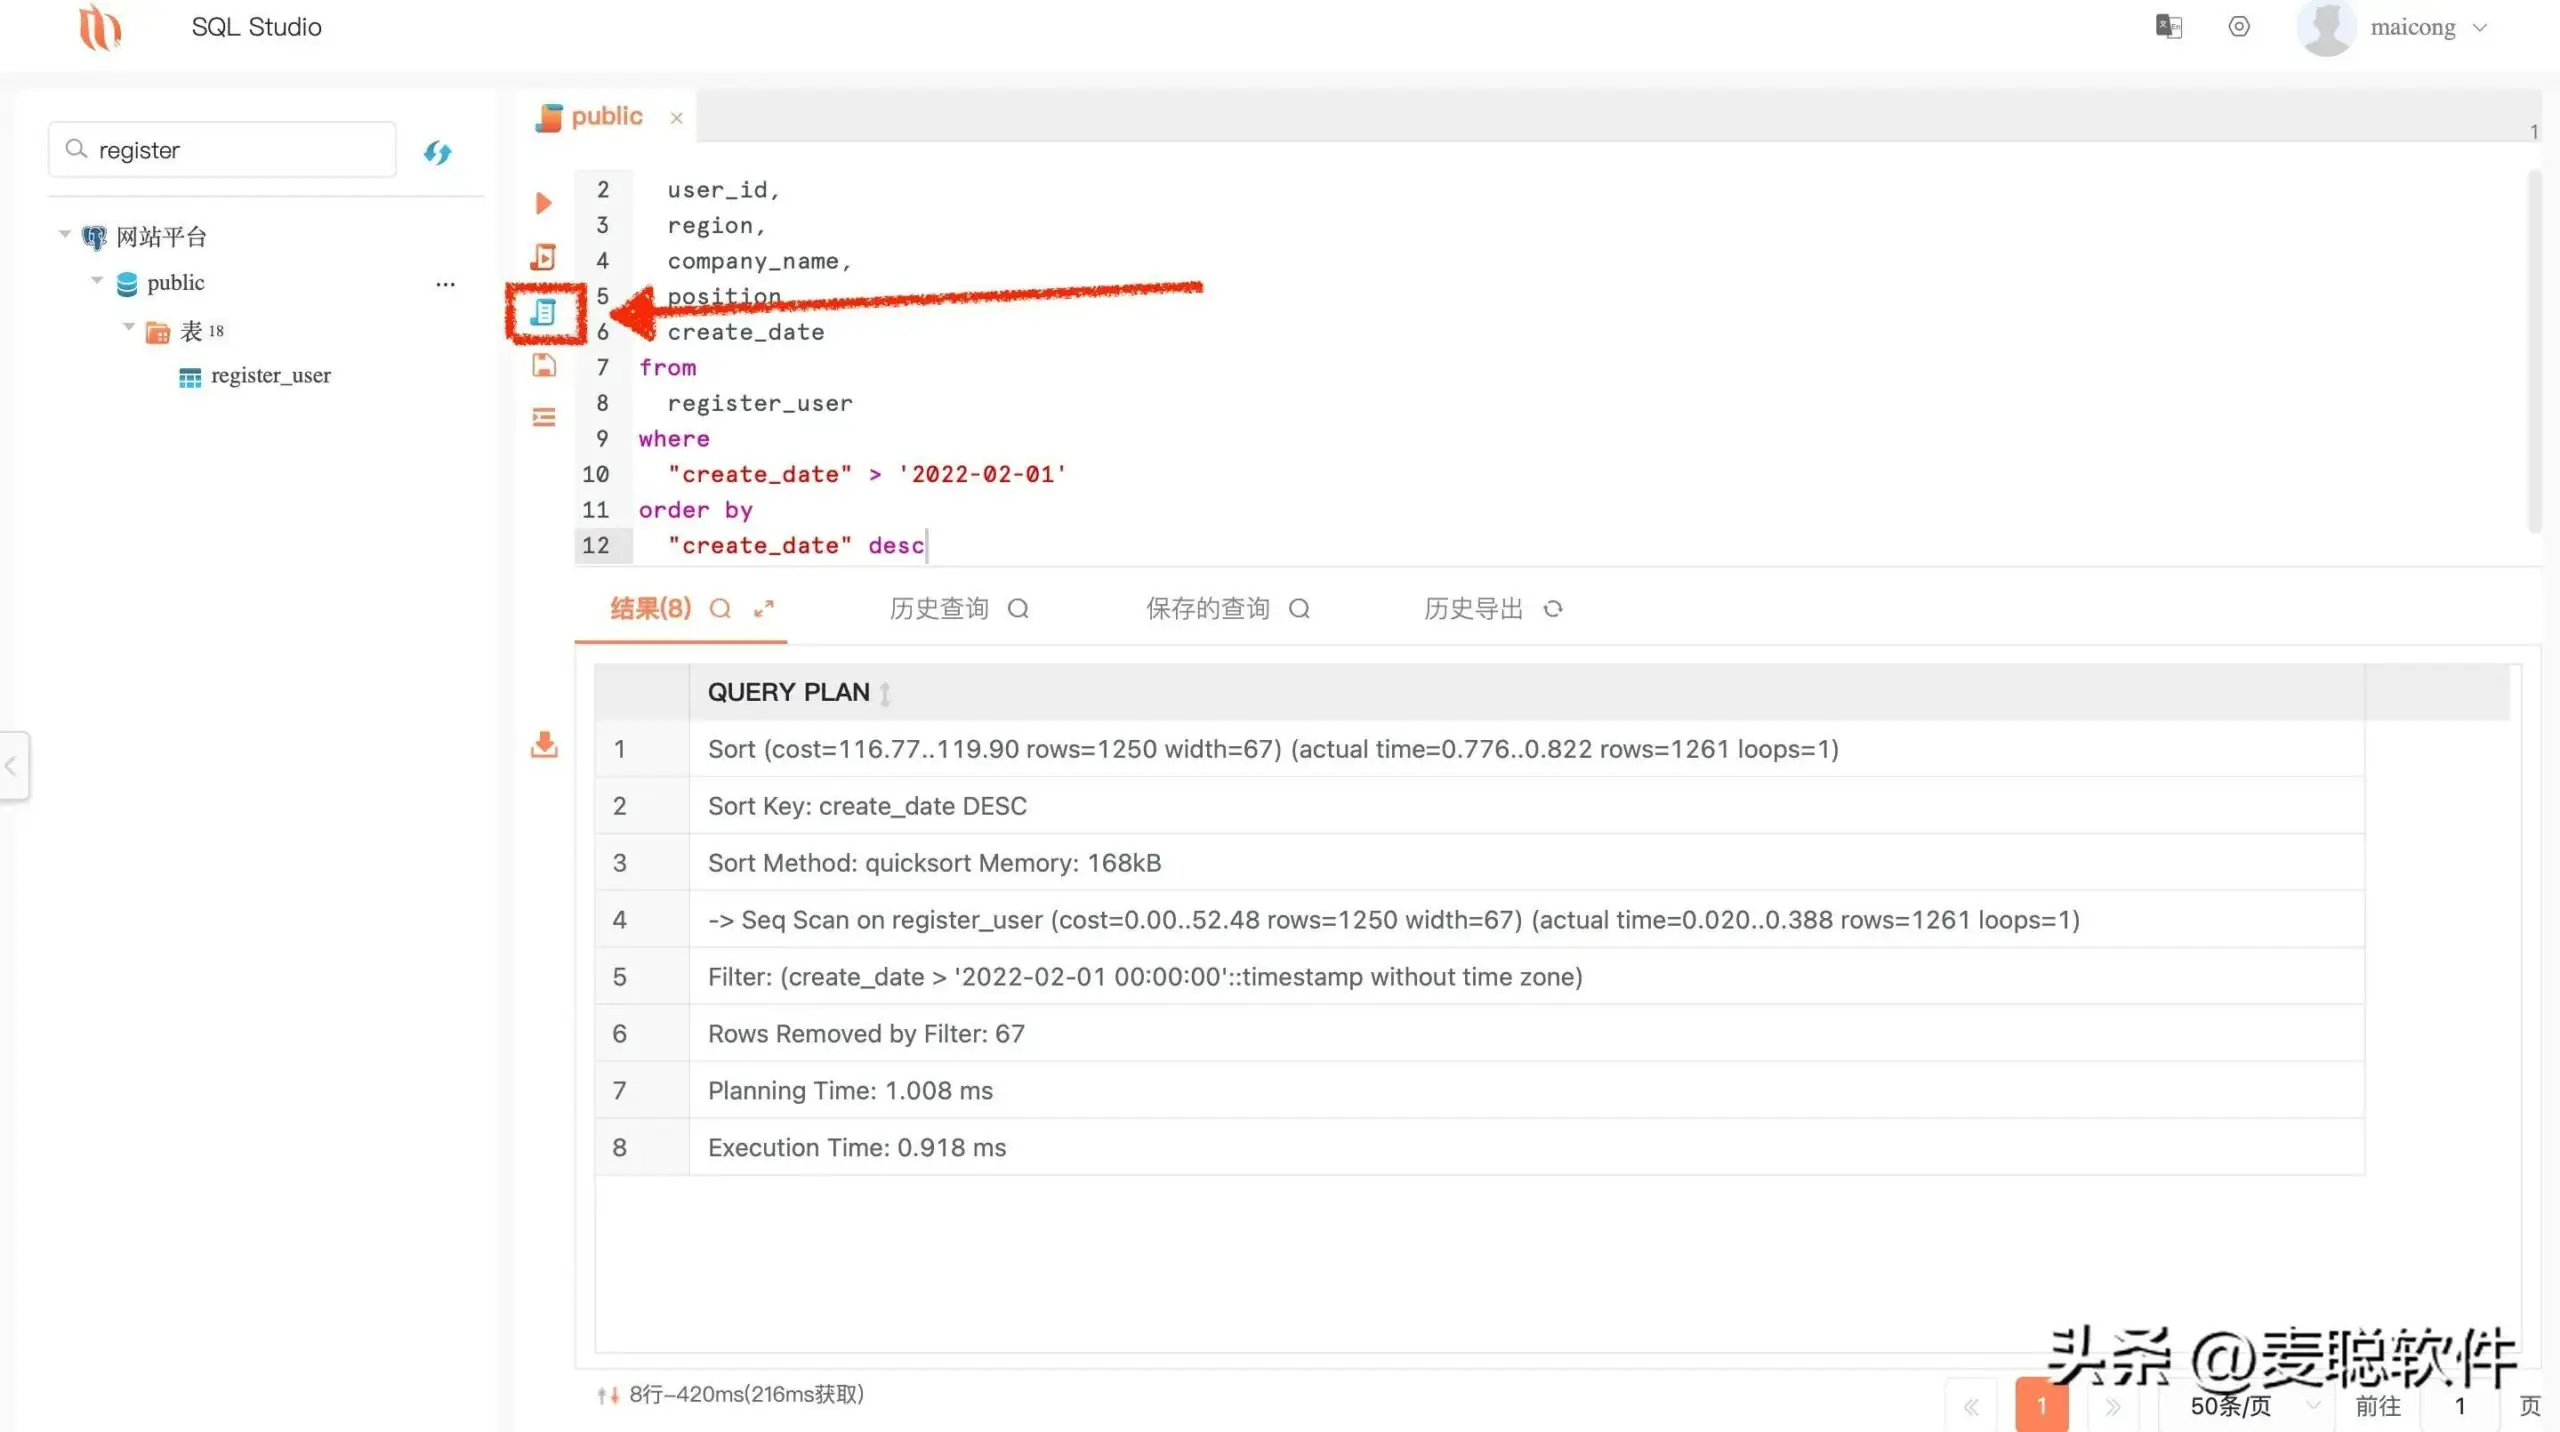This screenshot has width=2560, height=1432.
Task: Save the current query with the save icon
Action: click(x=543, y=366)
